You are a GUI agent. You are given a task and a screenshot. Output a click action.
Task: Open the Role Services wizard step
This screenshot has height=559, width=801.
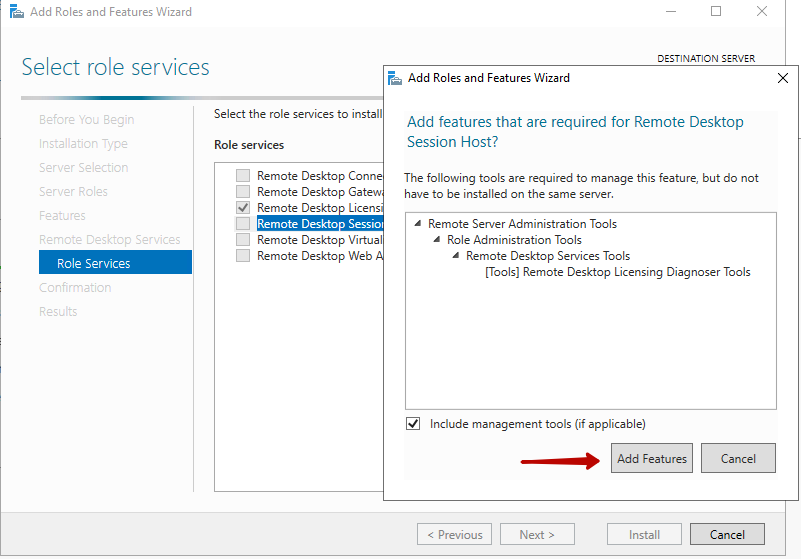(93, 264)
